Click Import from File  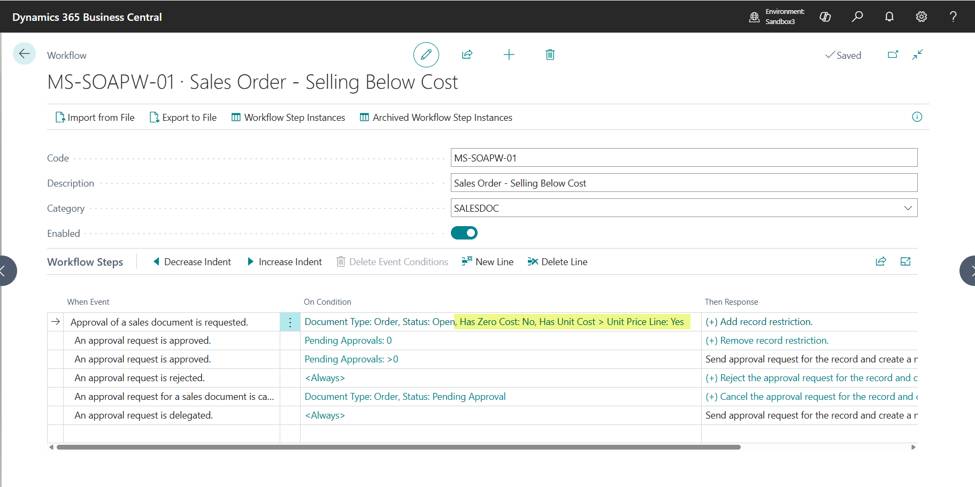[x=95, y=117]
